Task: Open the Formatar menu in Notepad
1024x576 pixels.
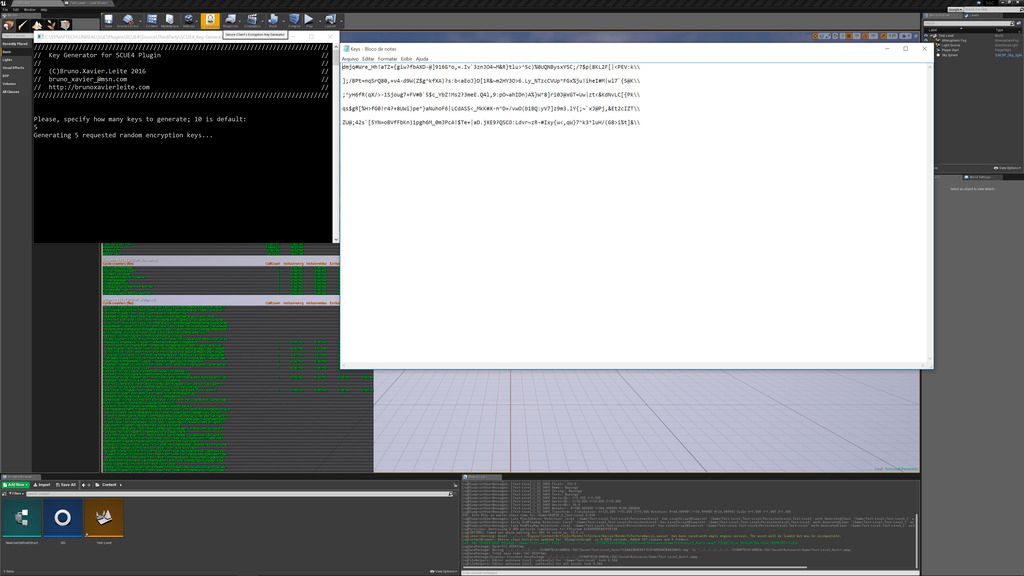Action: (387, 59)
